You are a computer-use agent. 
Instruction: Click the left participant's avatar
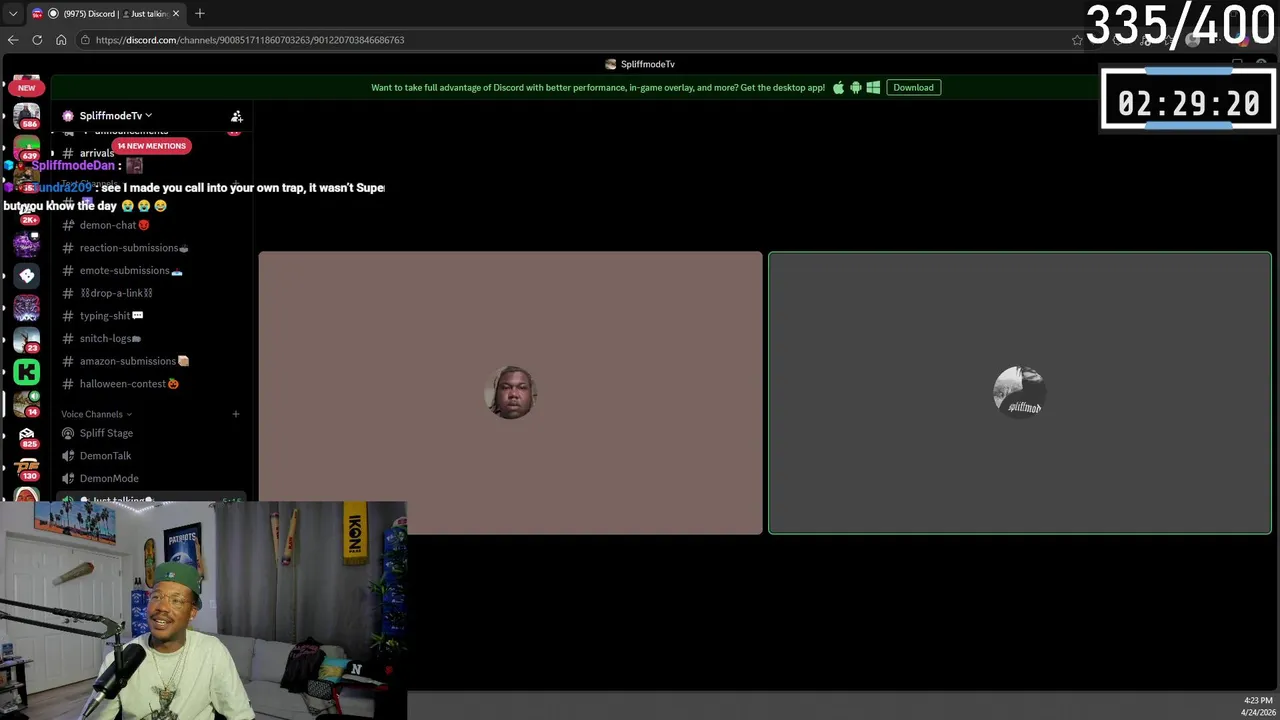(510, 392)
